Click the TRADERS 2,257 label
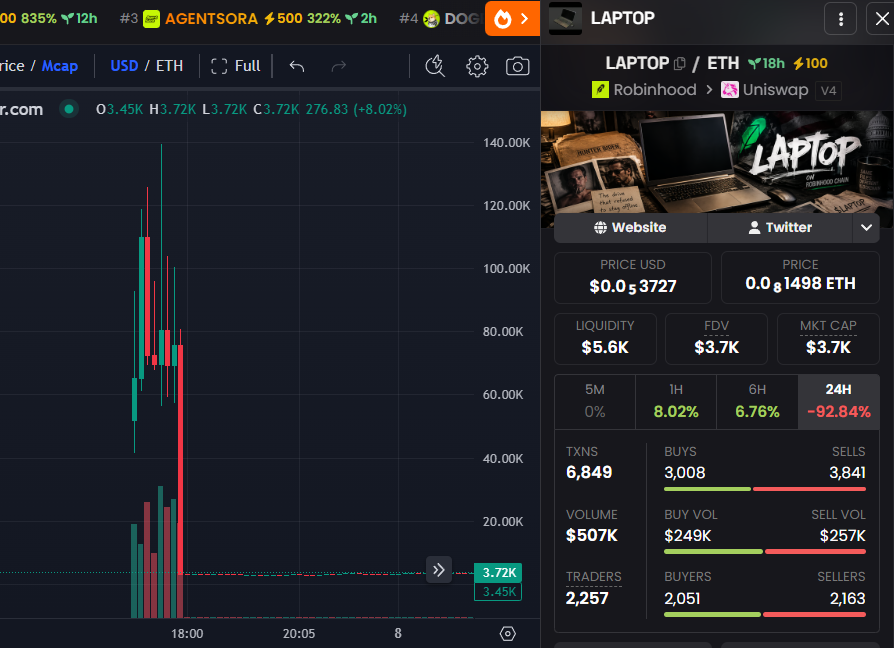 [594, 577]
